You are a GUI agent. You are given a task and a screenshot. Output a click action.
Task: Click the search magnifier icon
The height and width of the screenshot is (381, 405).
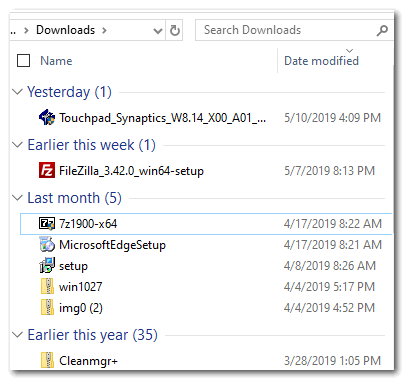pyautogui.click(x=382, y=30)
